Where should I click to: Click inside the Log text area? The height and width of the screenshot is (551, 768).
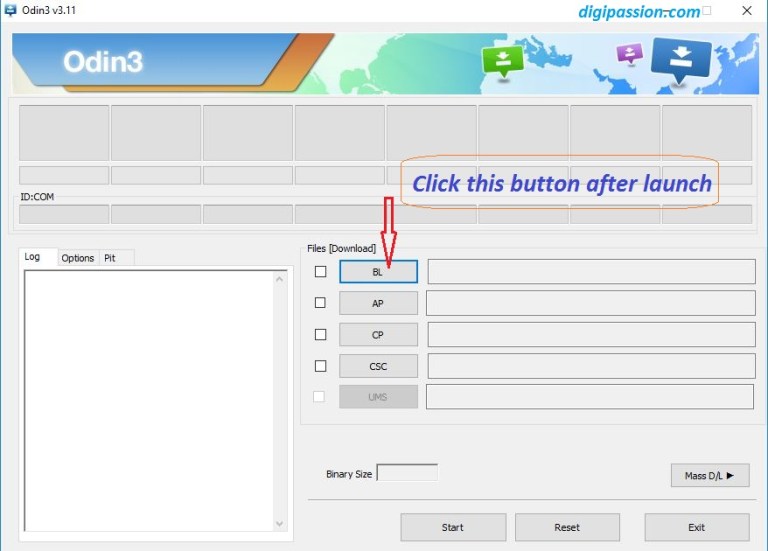click(149, 401)
